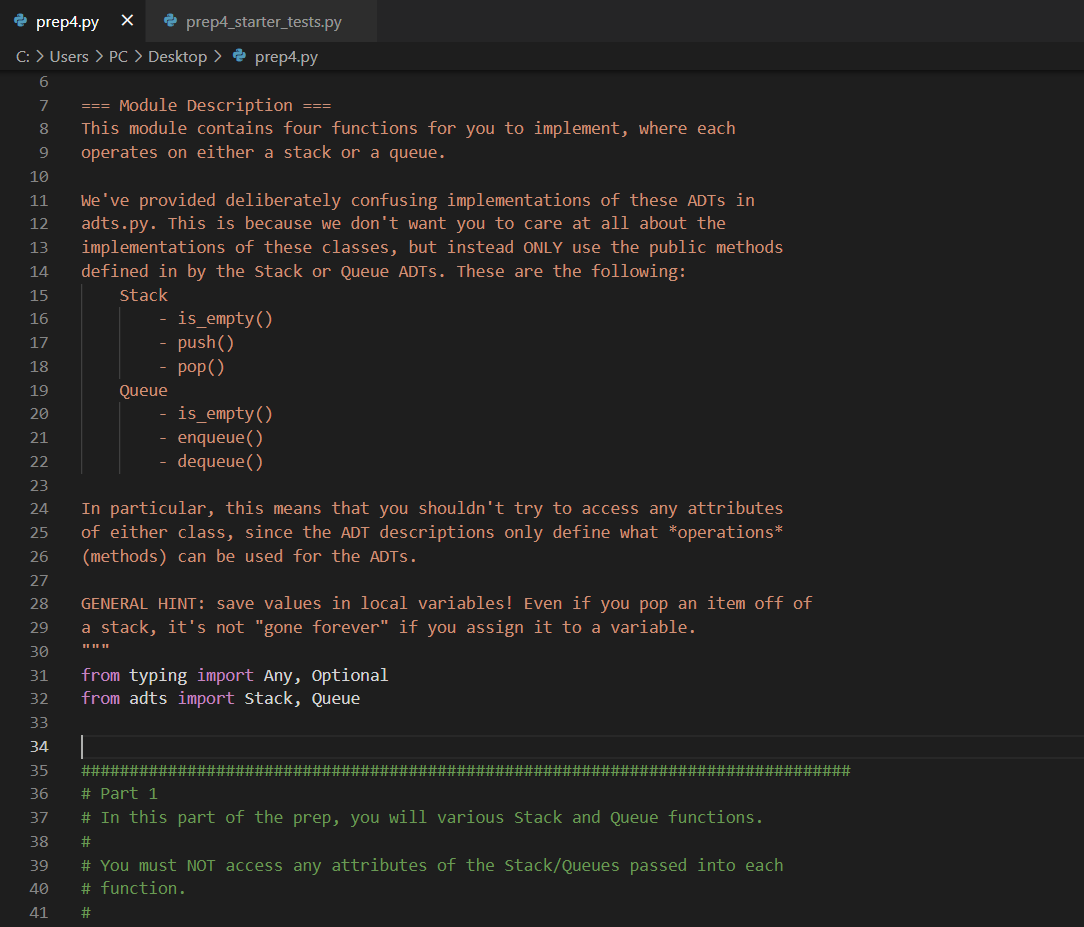Click 'operates on either a stack' line

(263, 153)
